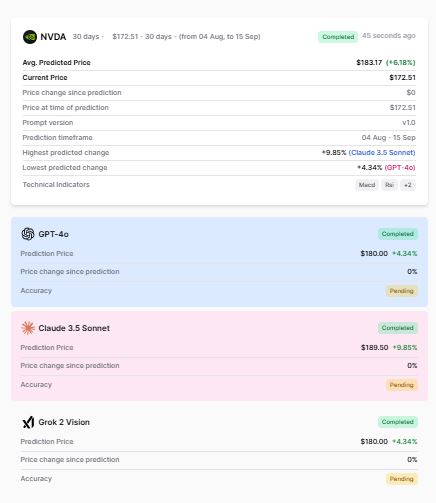Click the $183.17 average predicted price

tap(369, 63)
